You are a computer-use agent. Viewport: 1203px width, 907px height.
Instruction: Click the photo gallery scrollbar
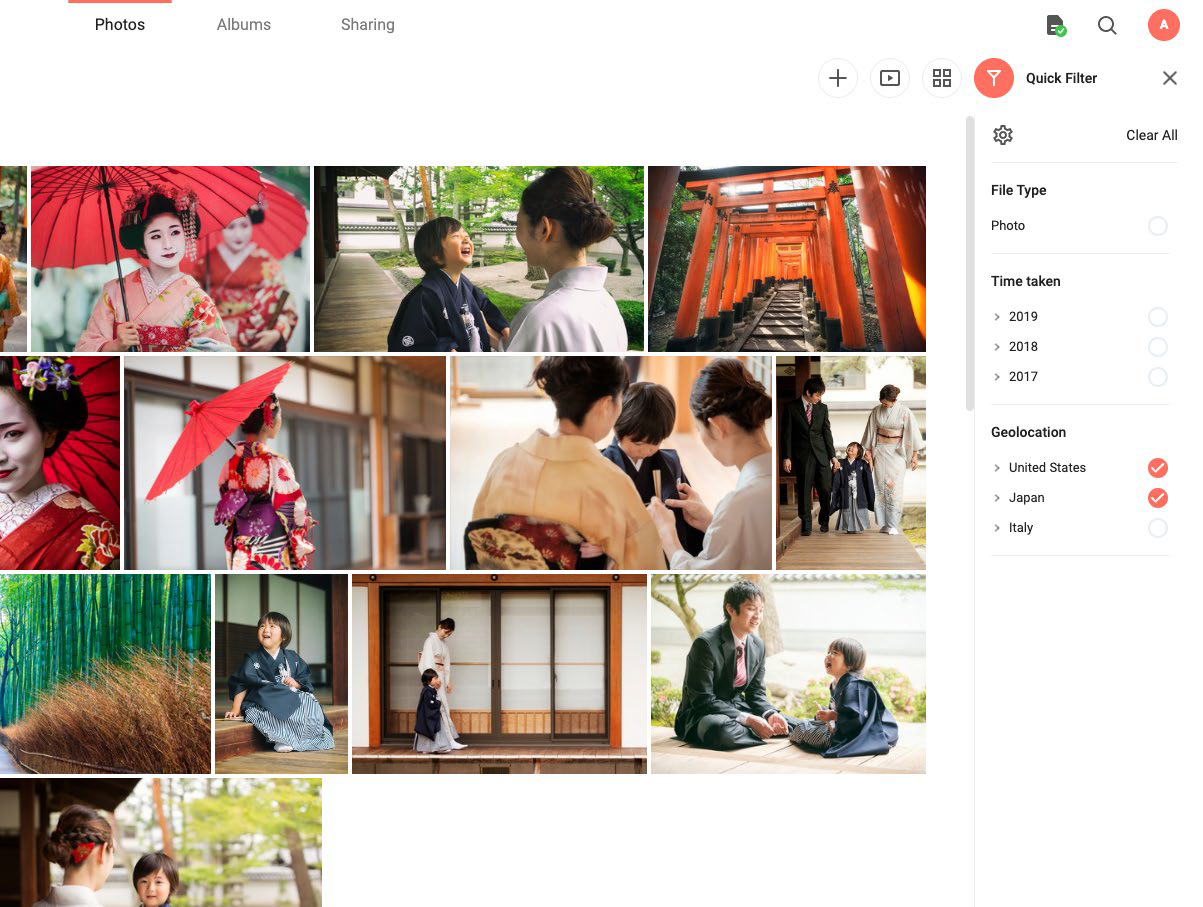point(969,263)
